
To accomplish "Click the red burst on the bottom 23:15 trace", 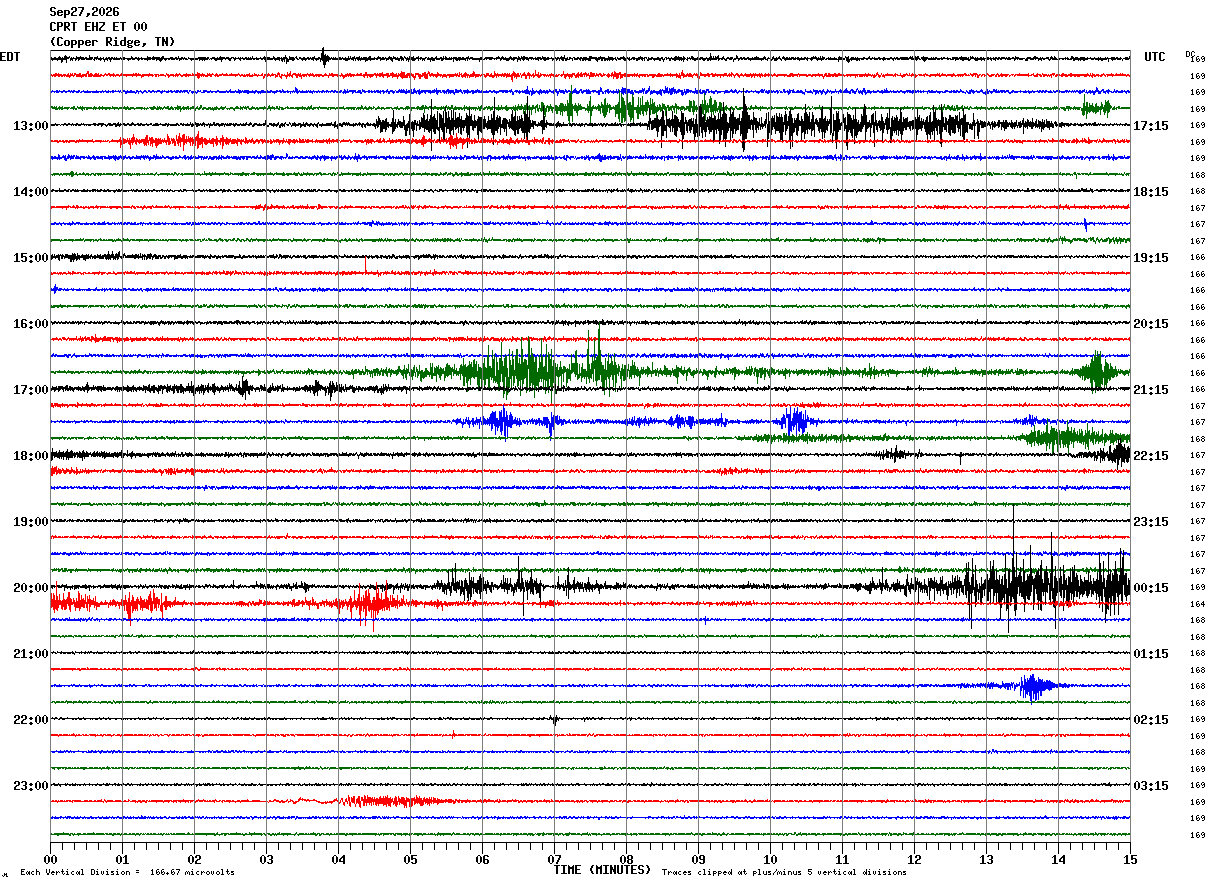I will pos(390,801).
